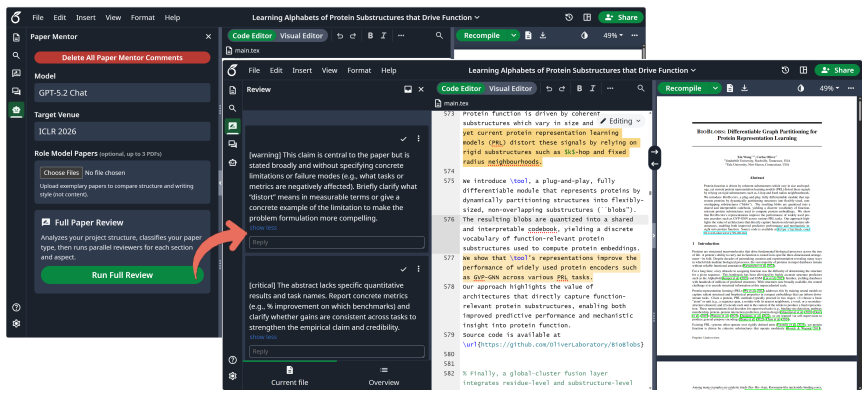The height and width of the screenshot is (396, 868).
Task: Click the search icon in back window sidebar
Action: click(x=16, y=55)
